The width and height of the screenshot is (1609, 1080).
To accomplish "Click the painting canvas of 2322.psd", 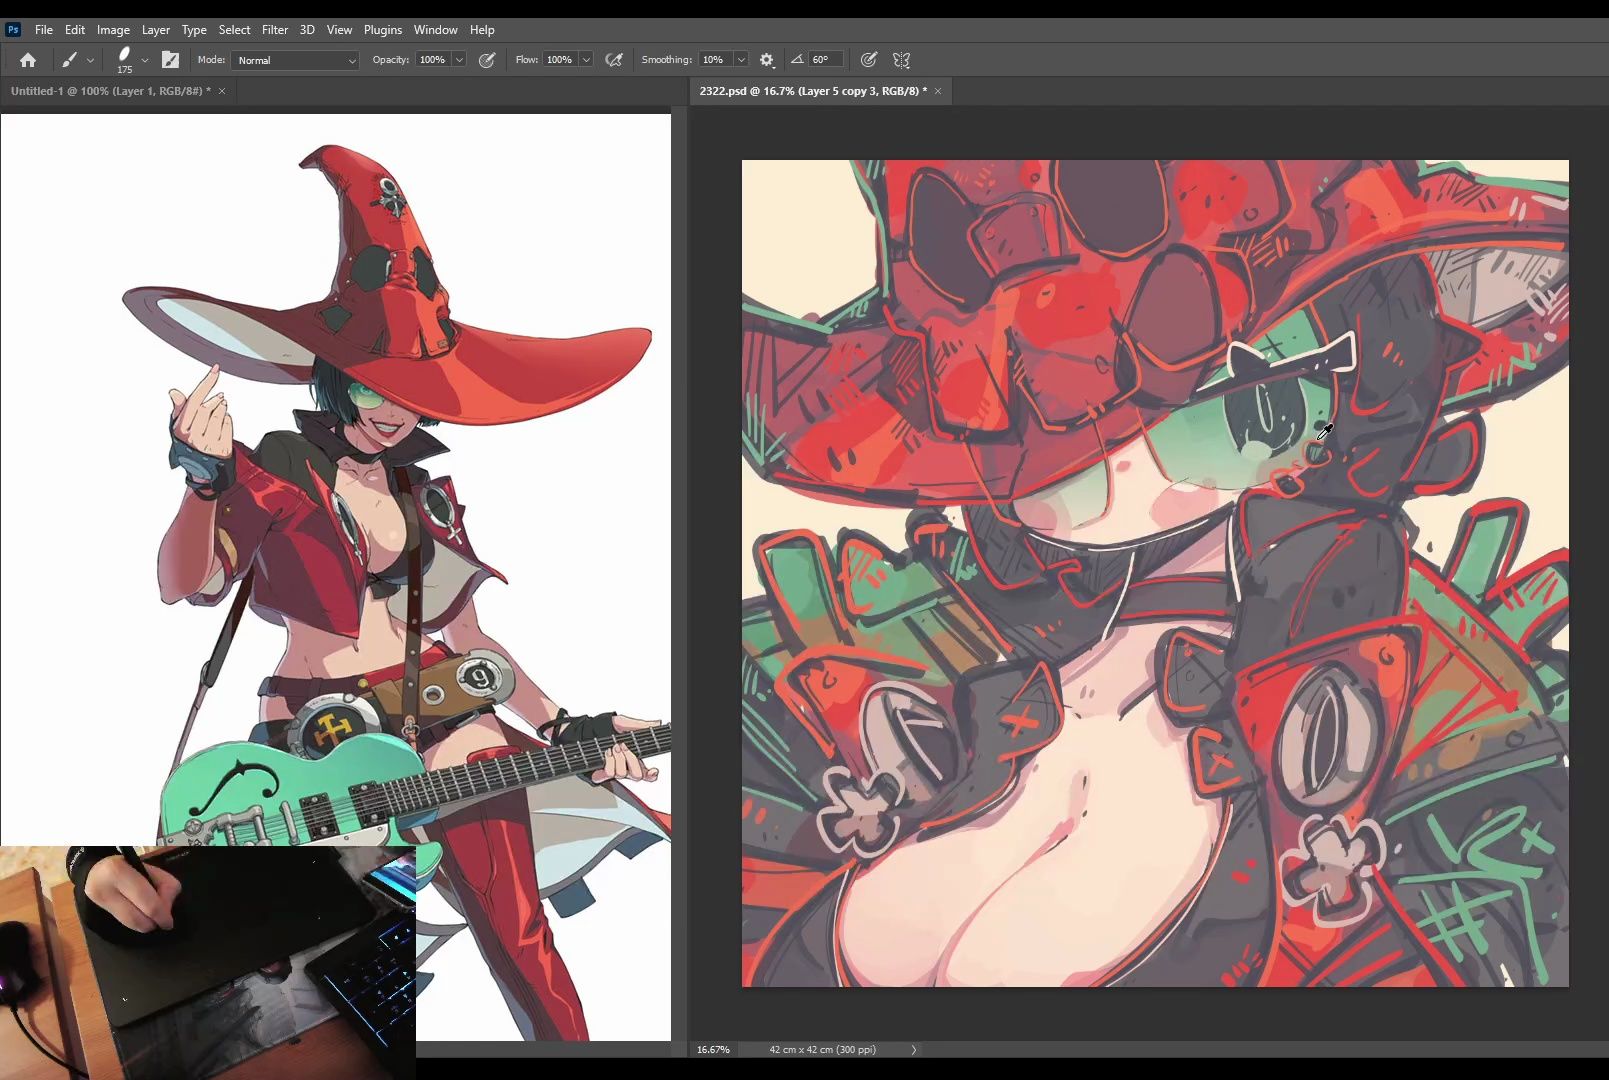I will 1155,574.
